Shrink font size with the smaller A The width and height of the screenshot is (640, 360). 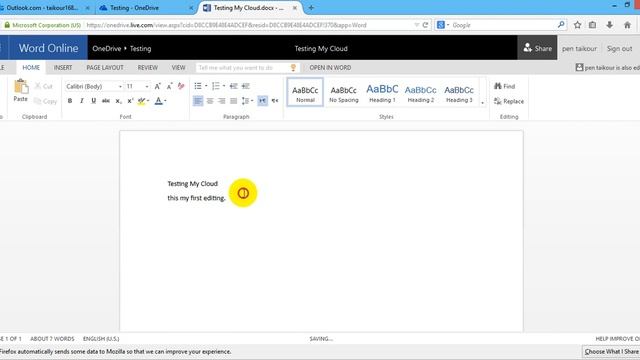[x=169, y=86]
